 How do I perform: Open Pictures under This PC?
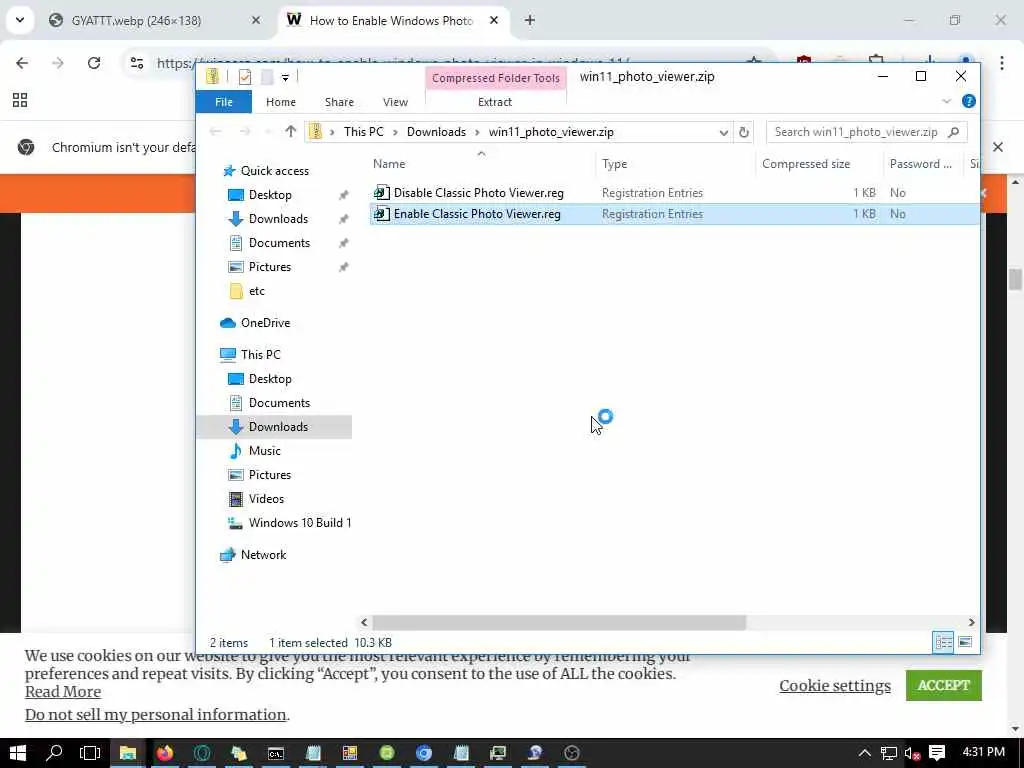point(270,475)
